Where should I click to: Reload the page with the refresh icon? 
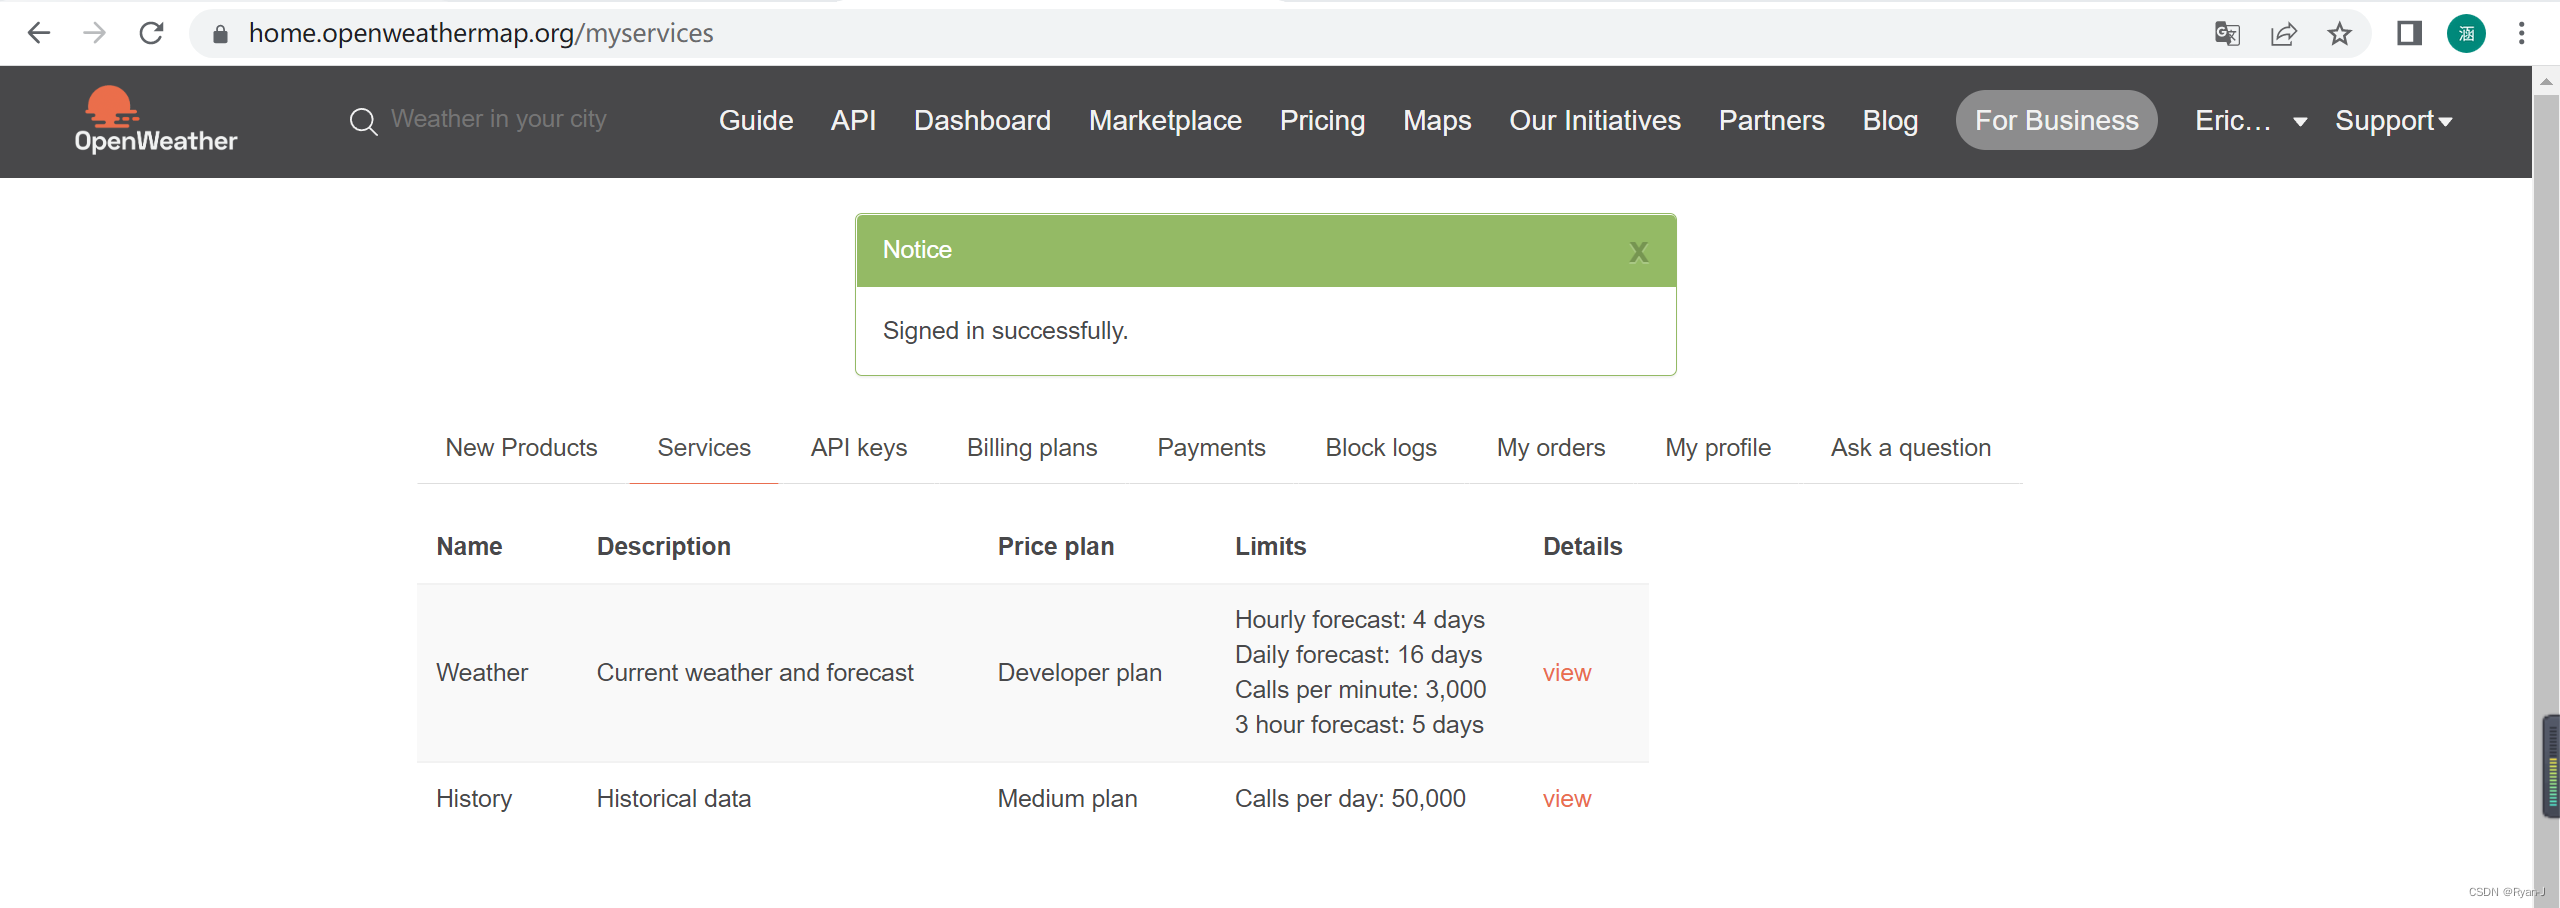(x=151, y=33)
